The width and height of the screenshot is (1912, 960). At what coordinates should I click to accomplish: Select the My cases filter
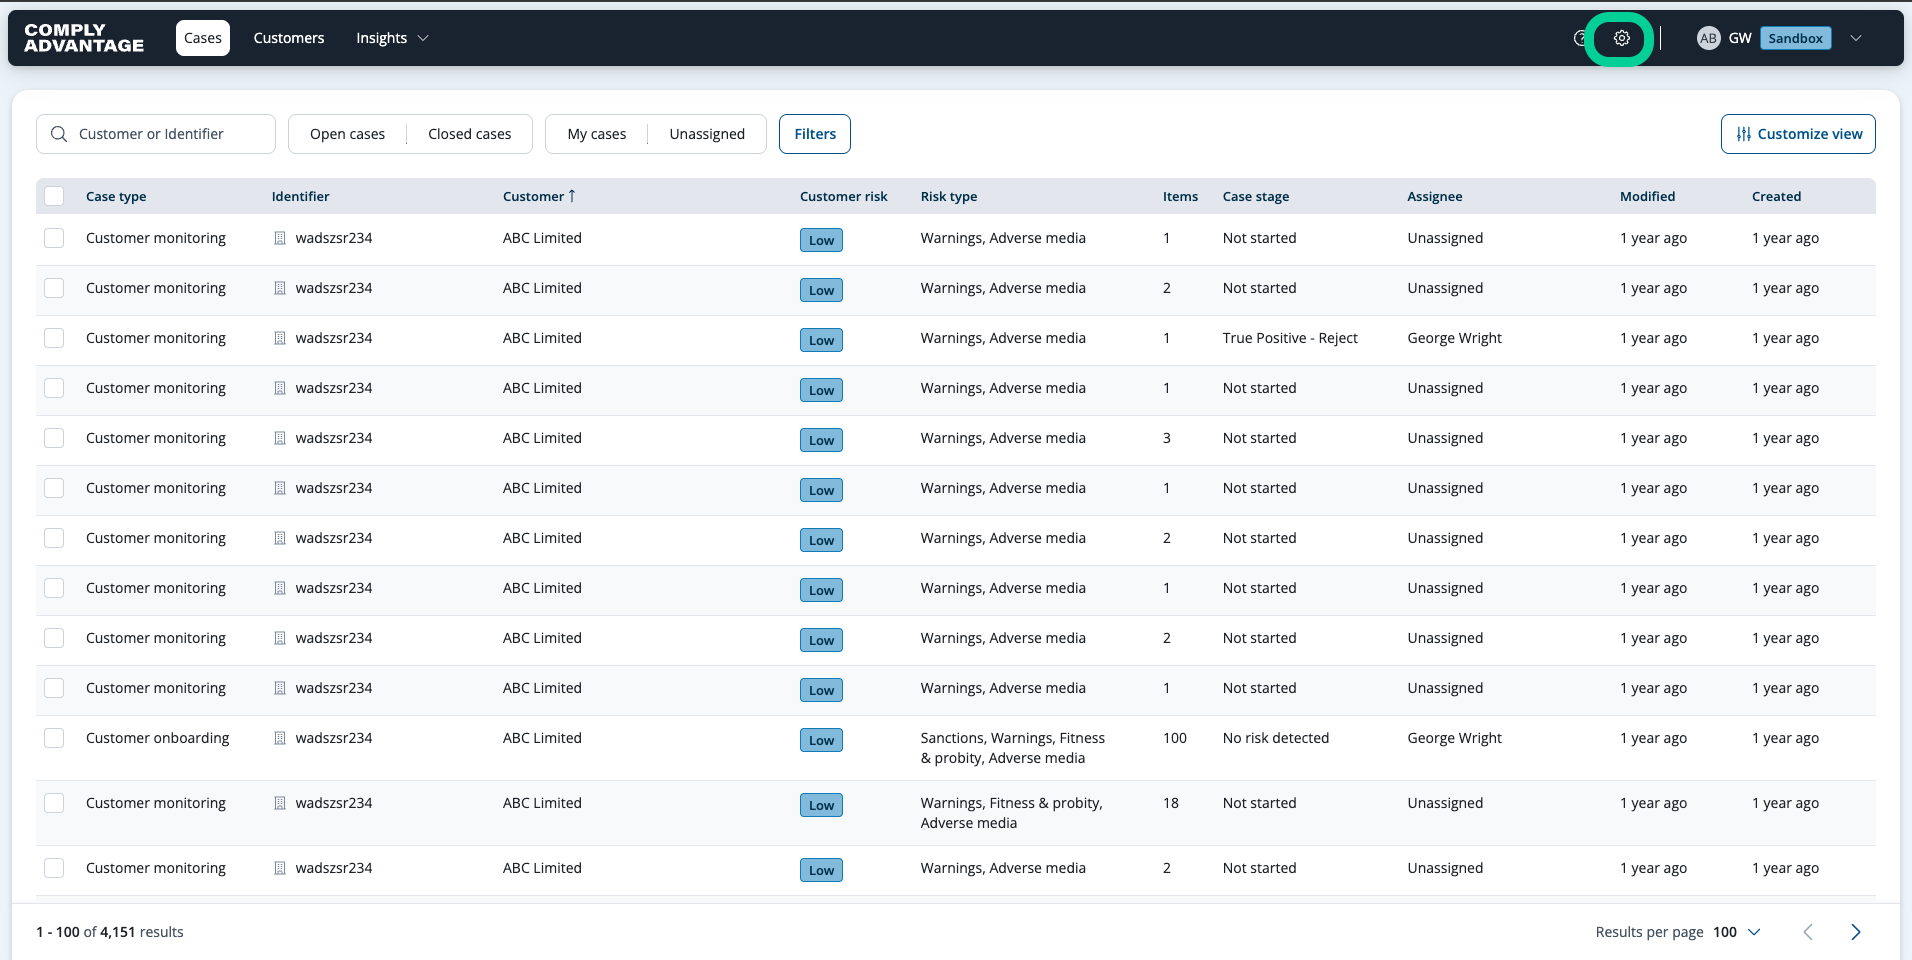[597, 134]
